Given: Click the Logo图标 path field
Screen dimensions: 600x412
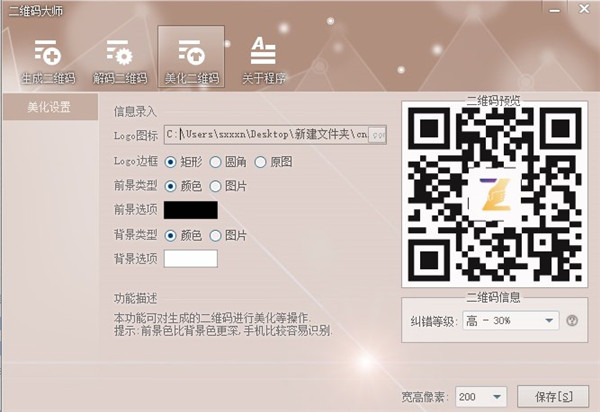Looking at the screenshot, I should (266, 135).
